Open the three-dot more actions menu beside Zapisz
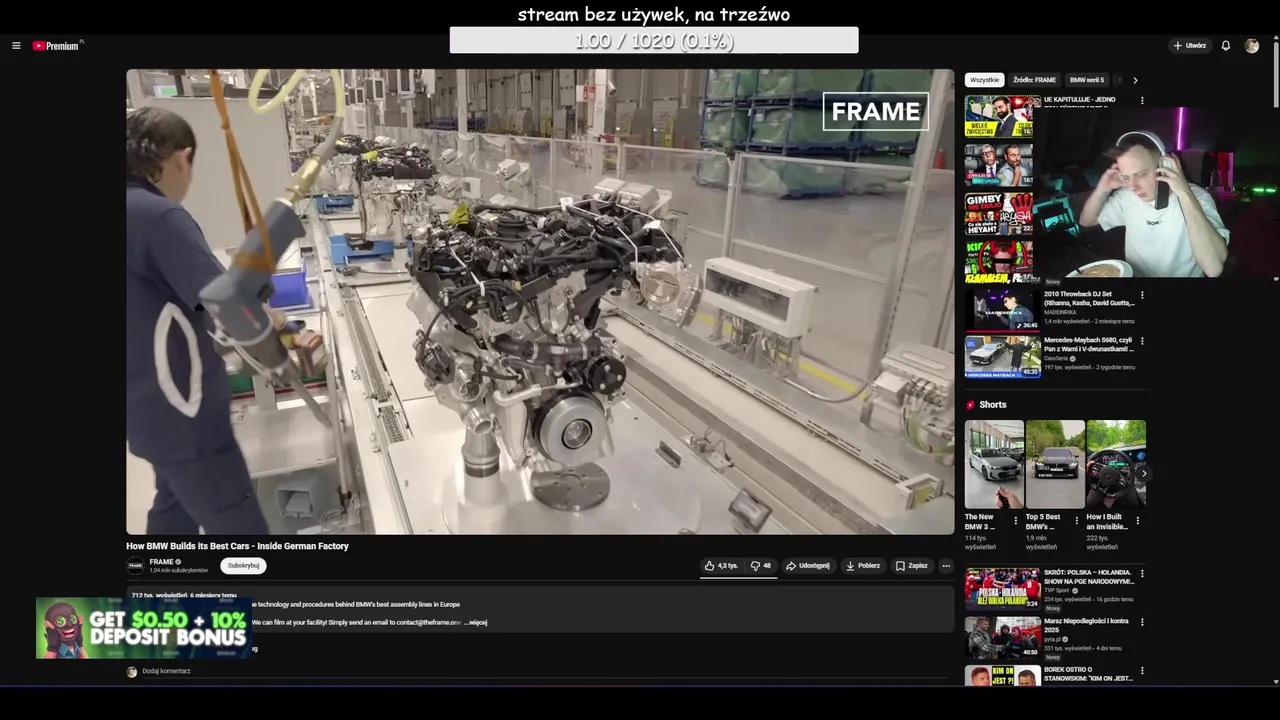This screenshot has height=720, width=1280. coord(946,566)
